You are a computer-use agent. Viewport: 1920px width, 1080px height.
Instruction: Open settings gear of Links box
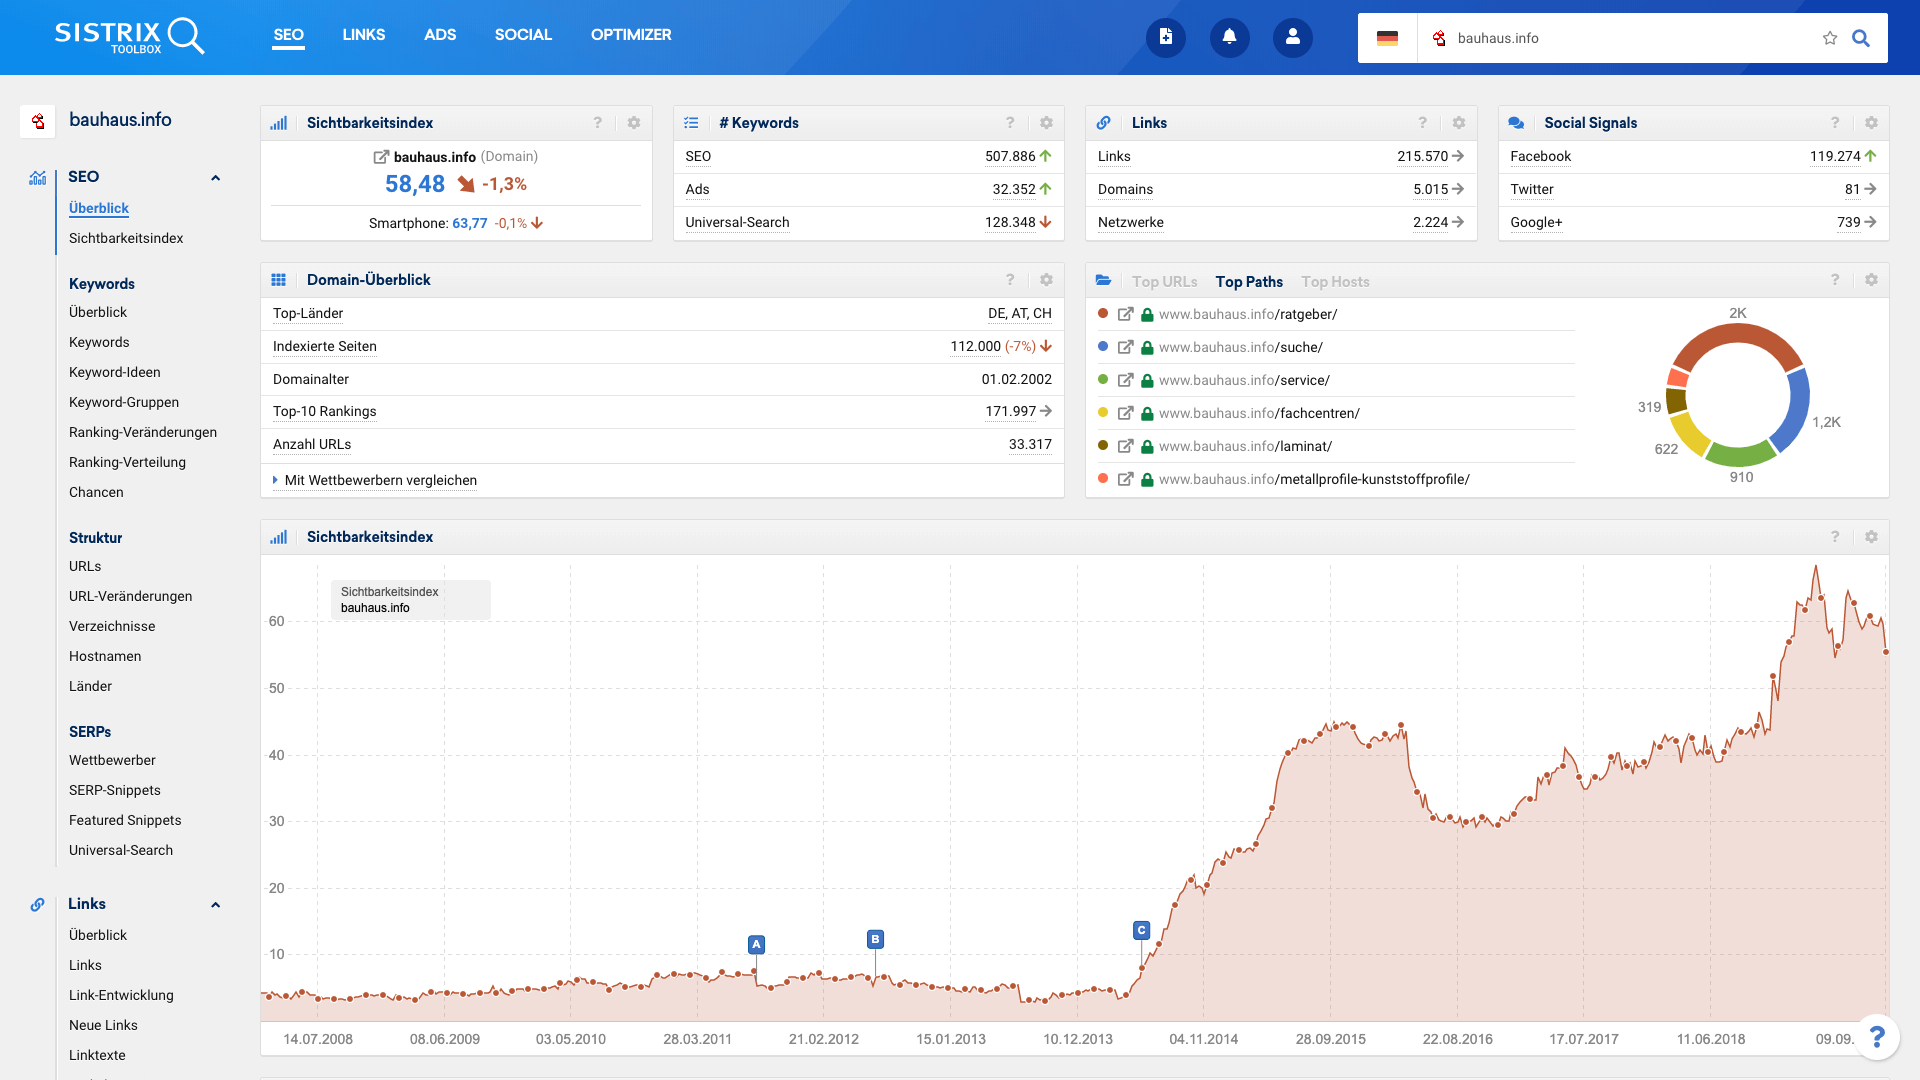coord(1459,123)
